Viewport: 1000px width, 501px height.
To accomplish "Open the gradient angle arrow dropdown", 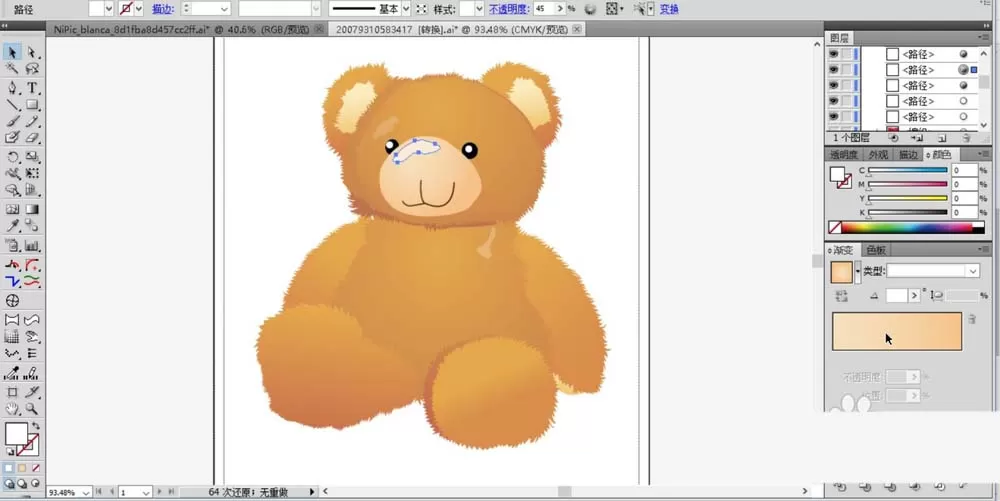I will (915, 296).
